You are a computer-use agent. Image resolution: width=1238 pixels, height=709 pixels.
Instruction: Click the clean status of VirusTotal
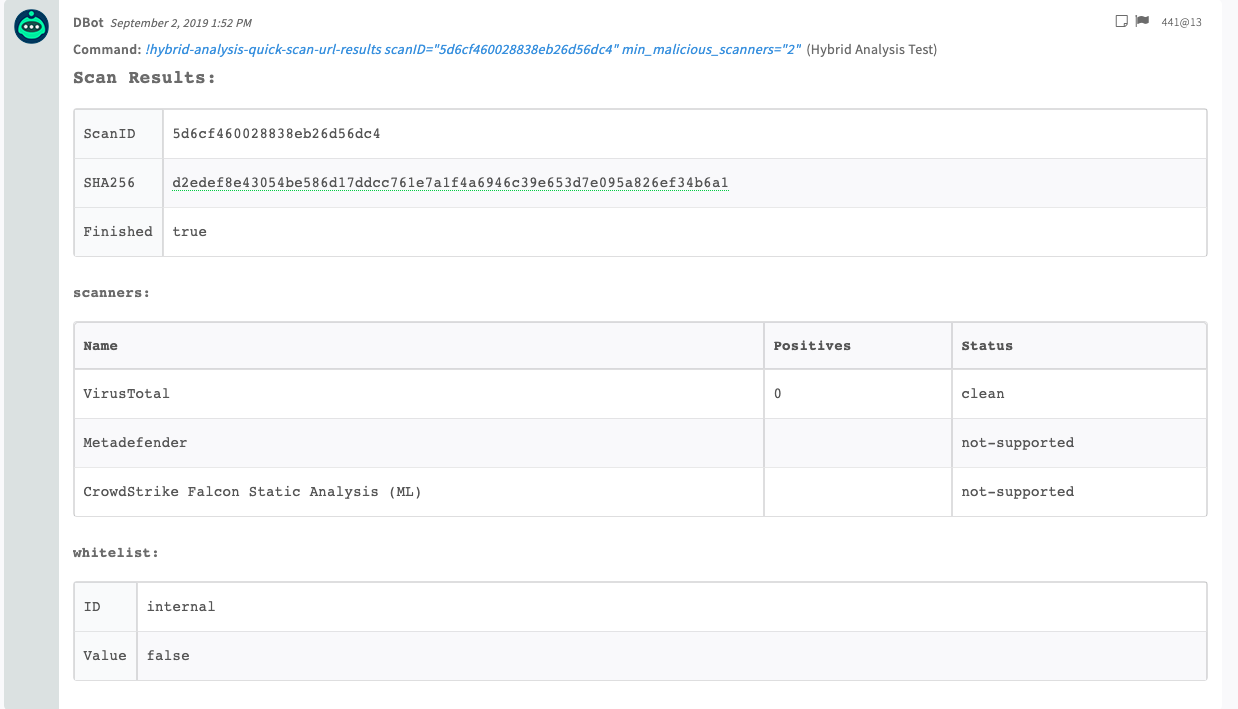(x=982, y=394)
